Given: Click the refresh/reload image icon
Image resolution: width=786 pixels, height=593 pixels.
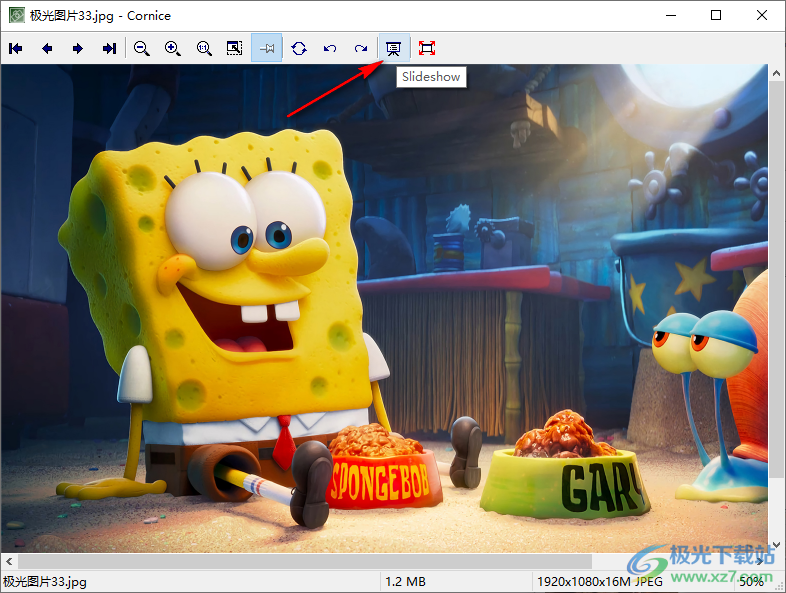Looking at the screenshot, I should (299, 48).
